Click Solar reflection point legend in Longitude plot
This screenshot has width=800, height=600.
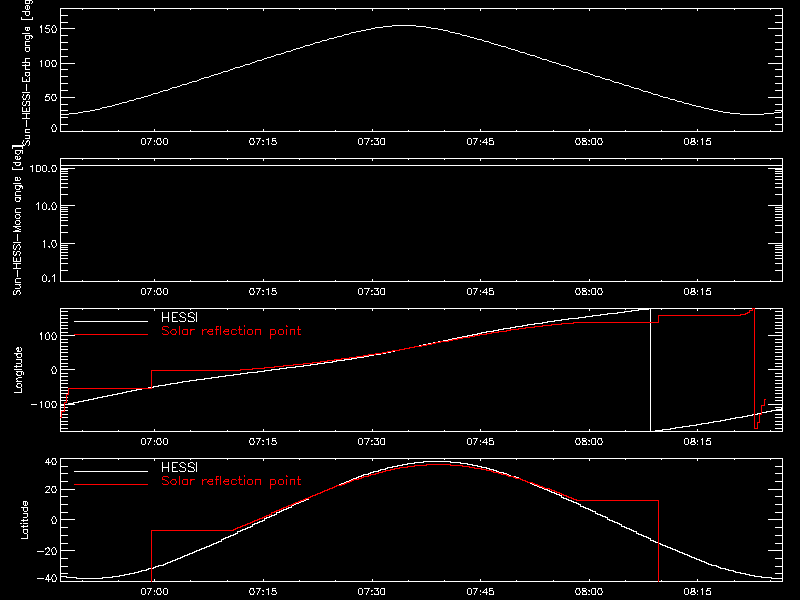231,331
